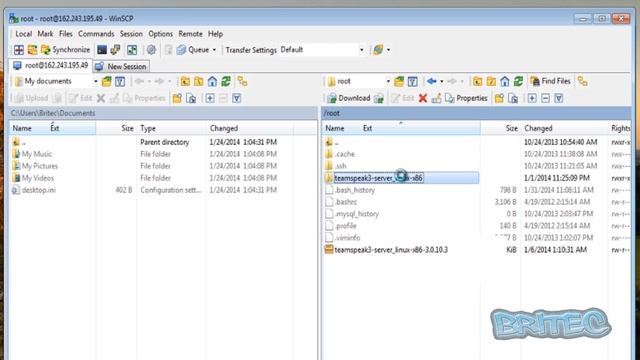This screenshot has height=360, width=640.
Task: Select the .mysql_history file
Action: 356,214
